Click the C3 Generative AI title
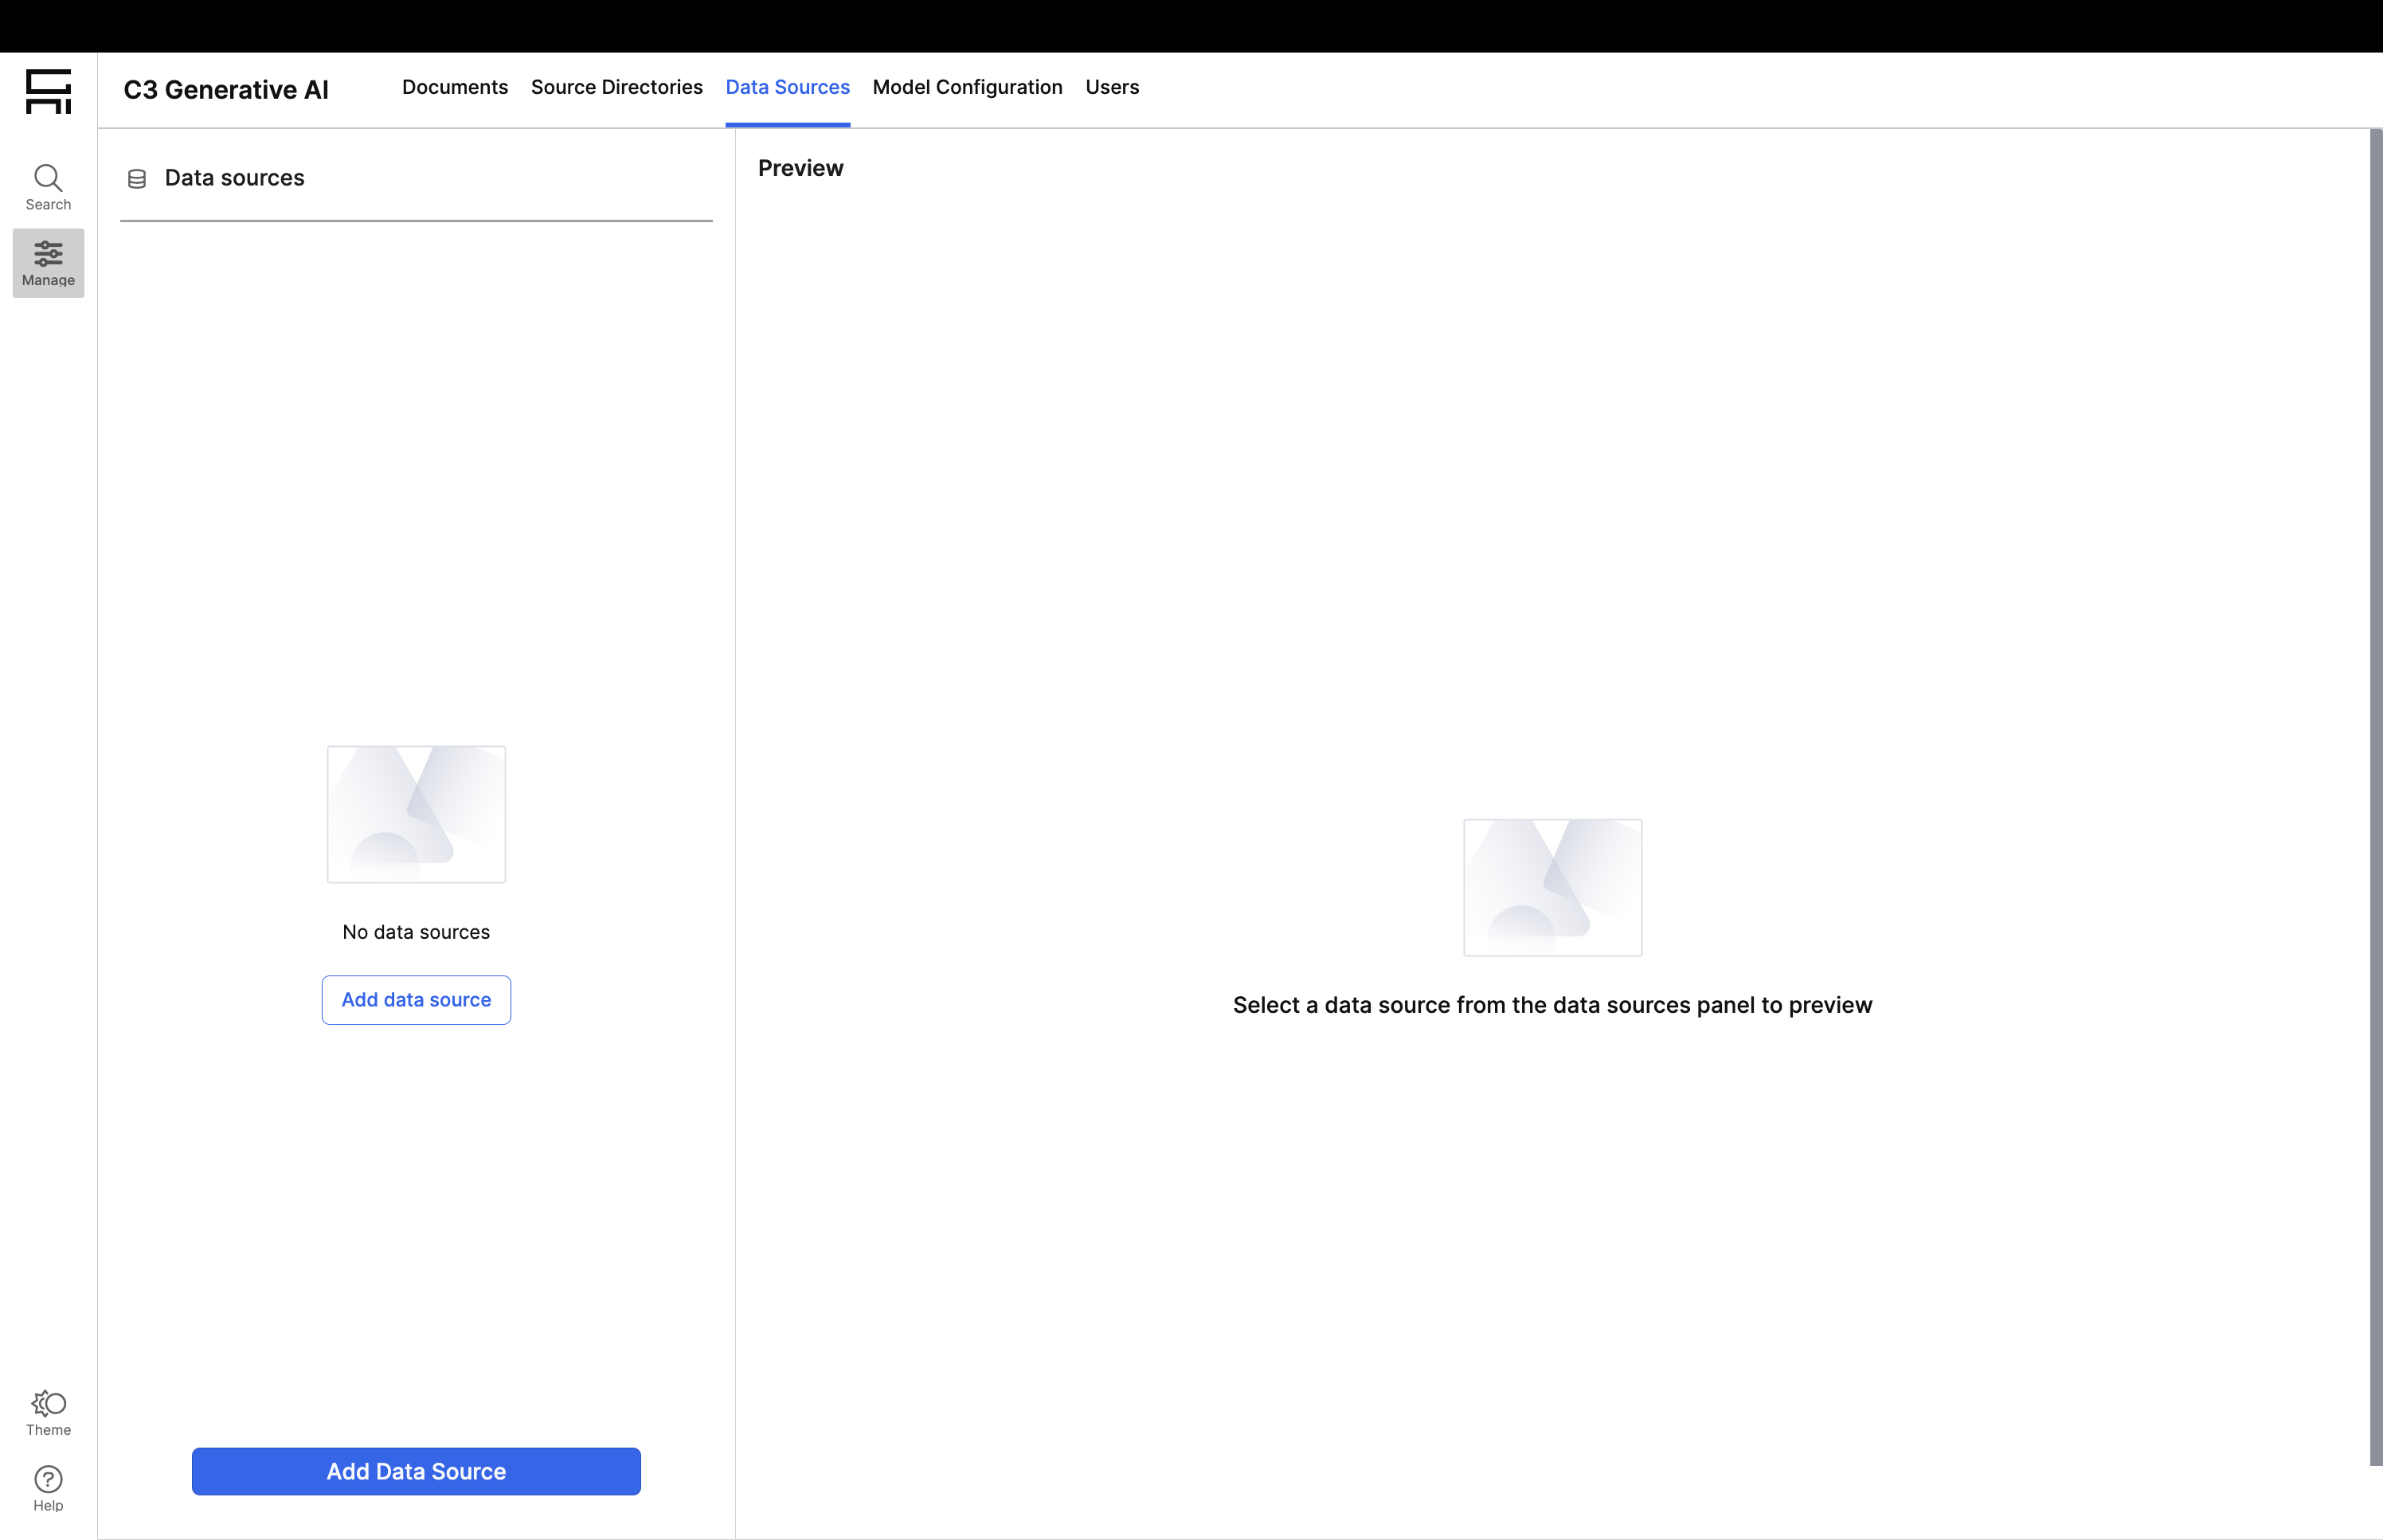This screenshot has height=1540, width=2383. (x=226, y=90)
